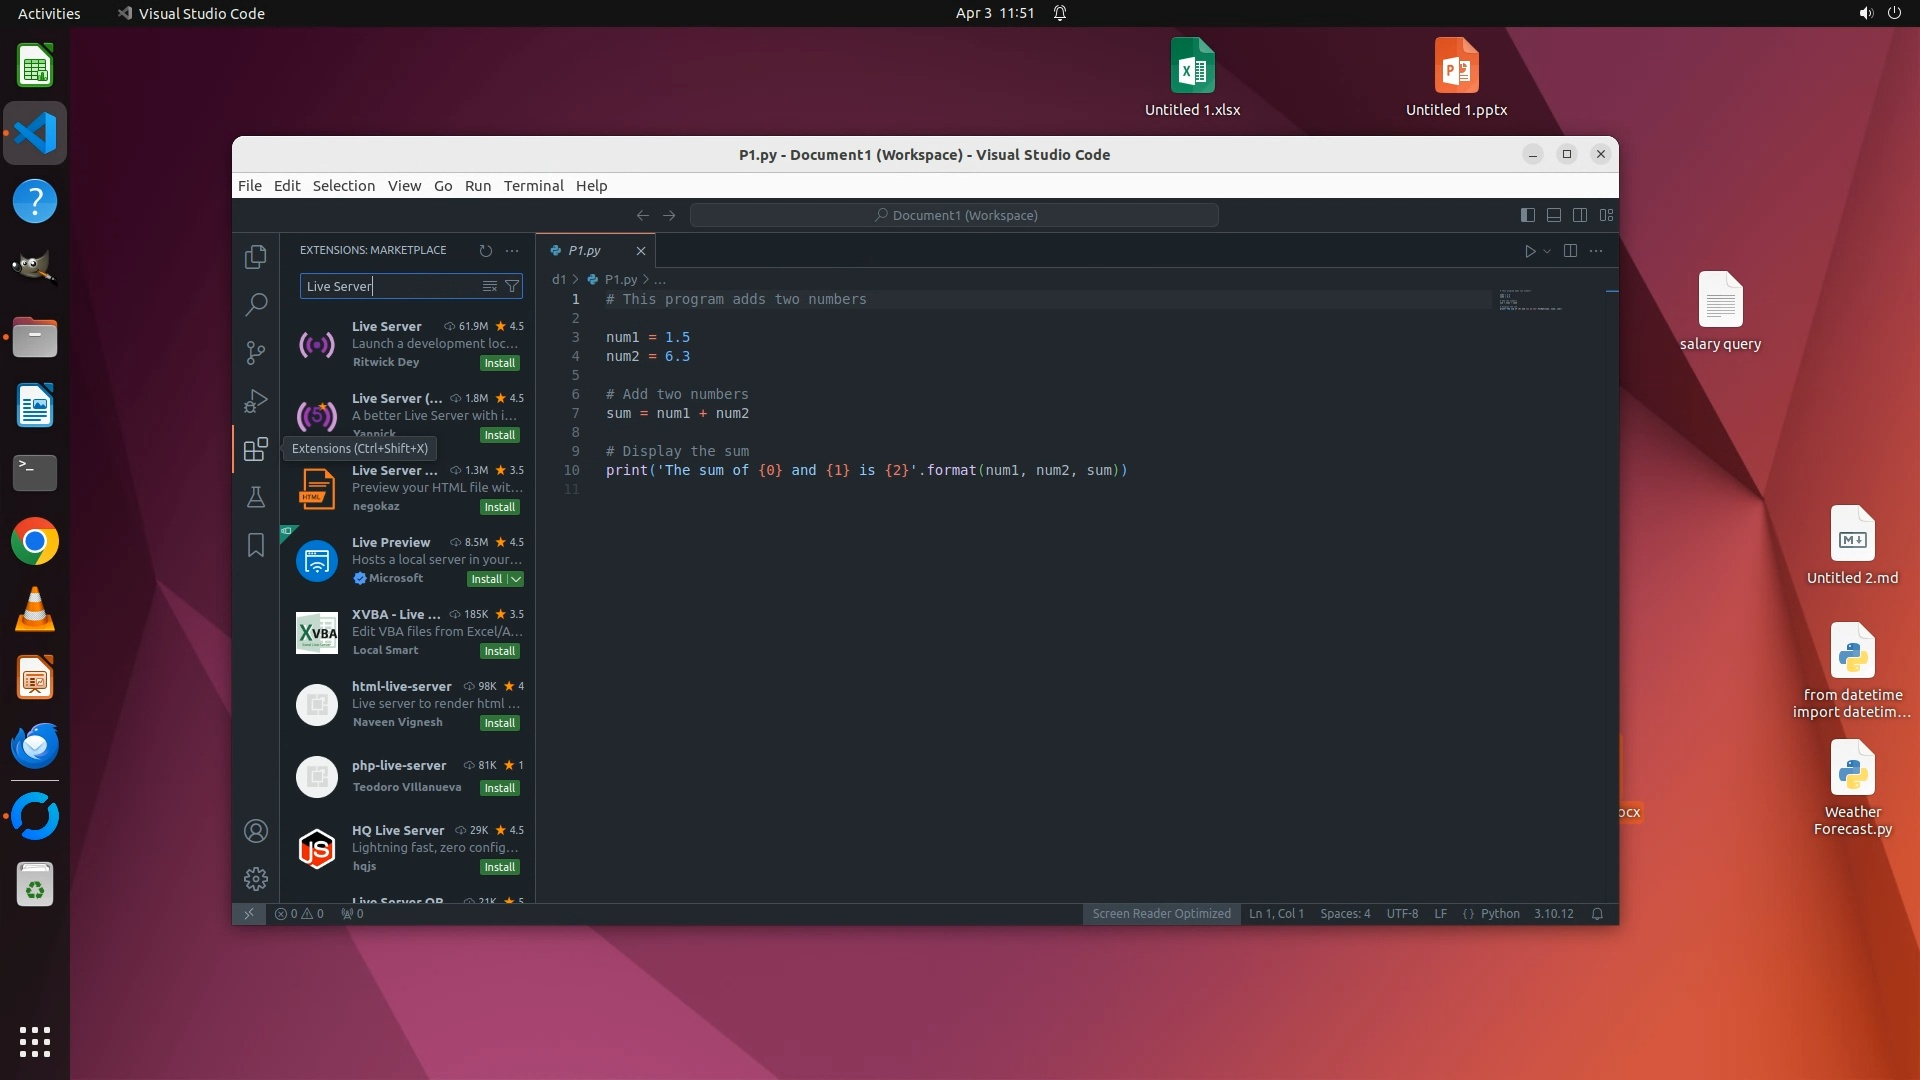This screenshot has height=1080, width=1920.
Task: Select the P1.py editor tab
Action: coord(585,251)
